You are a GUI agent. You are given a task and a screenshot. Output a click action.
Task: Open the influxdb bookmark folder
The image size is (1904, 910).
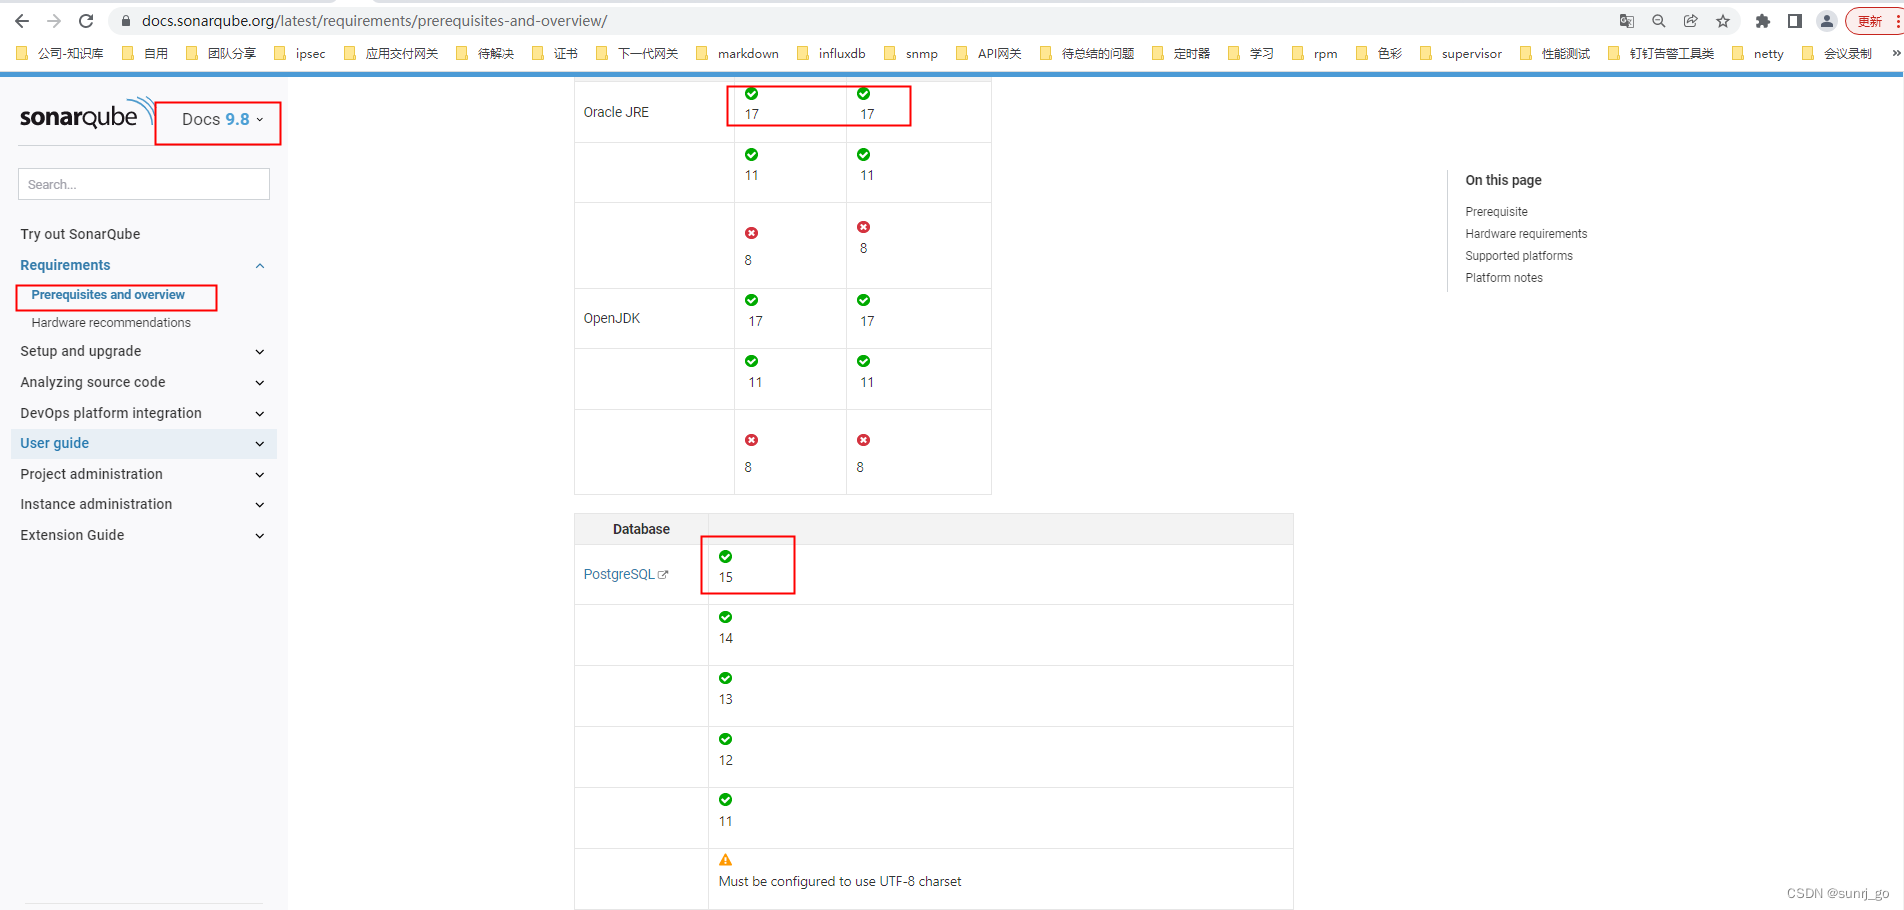point(831,54)
